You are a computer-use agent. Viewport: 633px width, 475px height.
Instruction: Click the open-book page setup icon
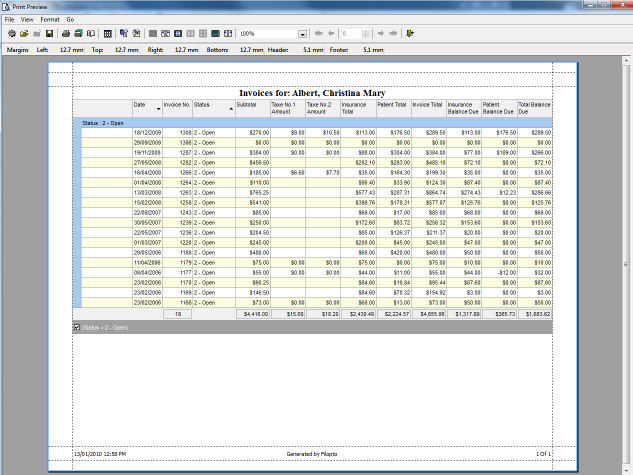(x=91, y=33)
